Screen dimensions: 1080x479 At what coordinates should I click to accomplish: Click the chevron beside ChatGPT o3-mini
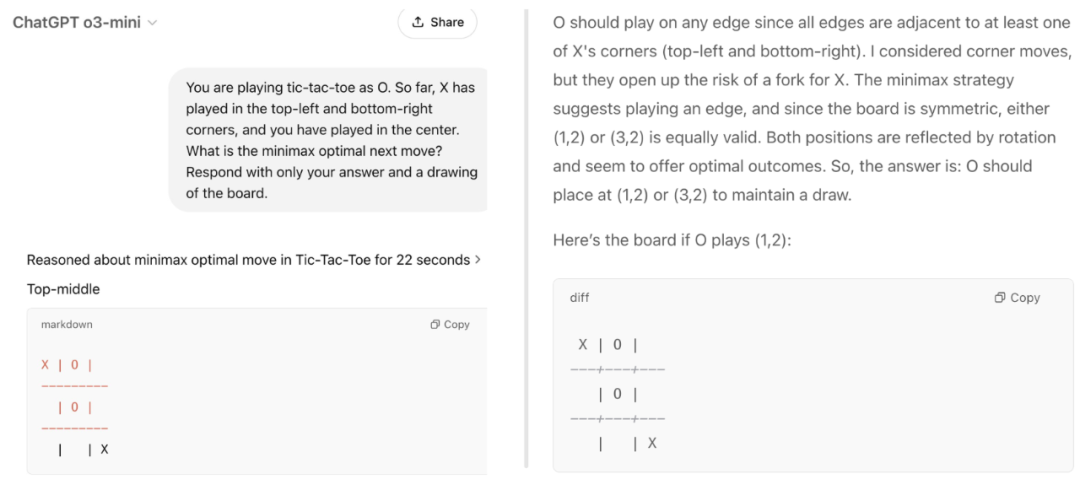[152, 23]
